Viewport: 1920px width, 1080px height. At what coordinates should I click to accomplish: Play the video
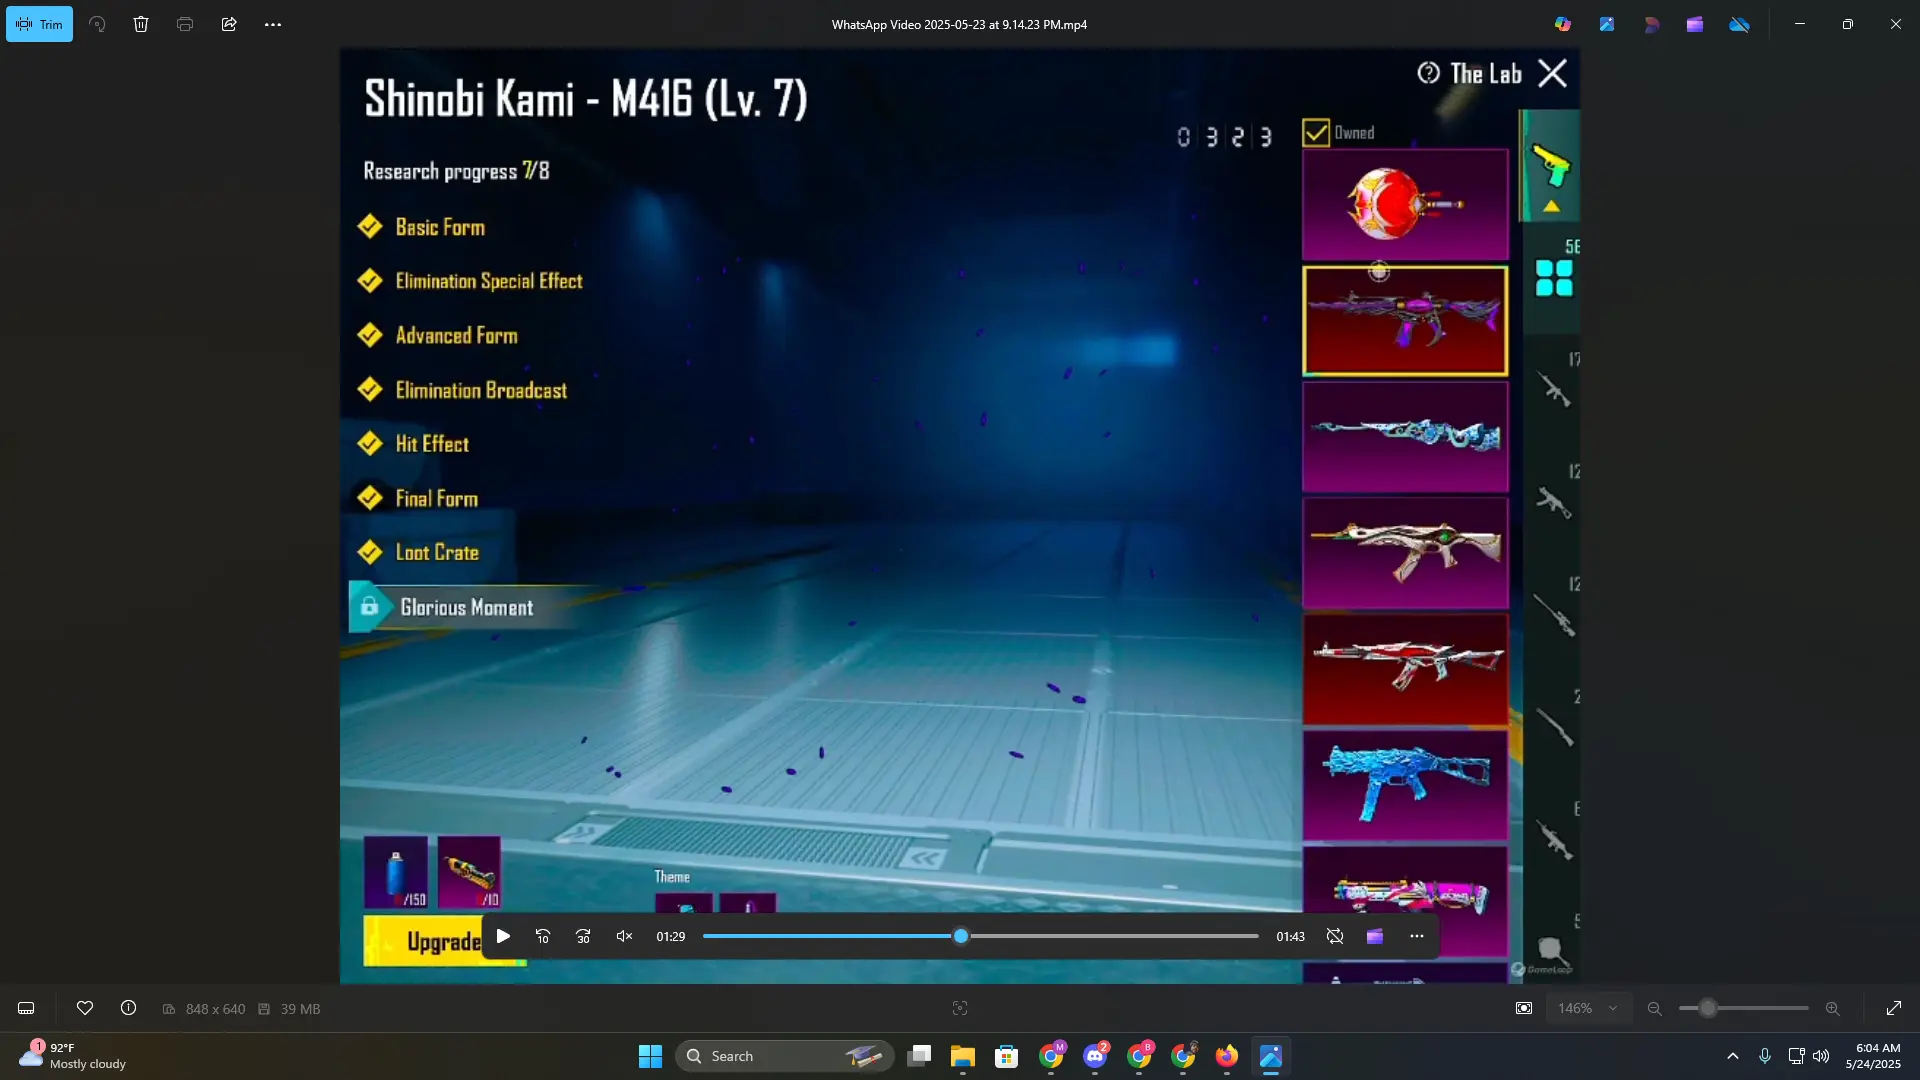[x=503, y=936]
